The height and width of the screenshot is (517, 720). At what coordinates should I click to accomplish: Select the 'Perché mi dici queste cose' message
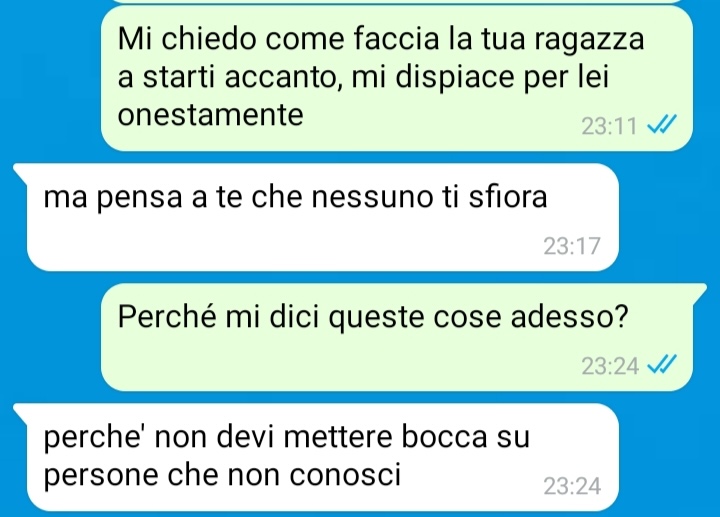(x=403, y=337)
